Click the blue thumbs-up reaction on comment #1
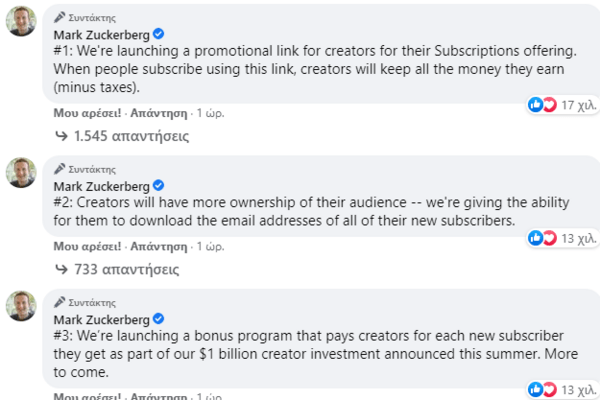The height and width of the screenshot is (400, 600). tap(536, 104)
